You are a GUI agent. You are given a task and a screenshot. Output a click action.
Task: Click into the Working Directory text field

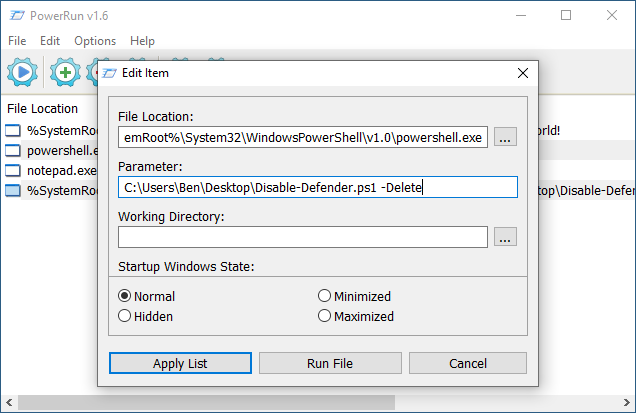[x=302, y=237]
